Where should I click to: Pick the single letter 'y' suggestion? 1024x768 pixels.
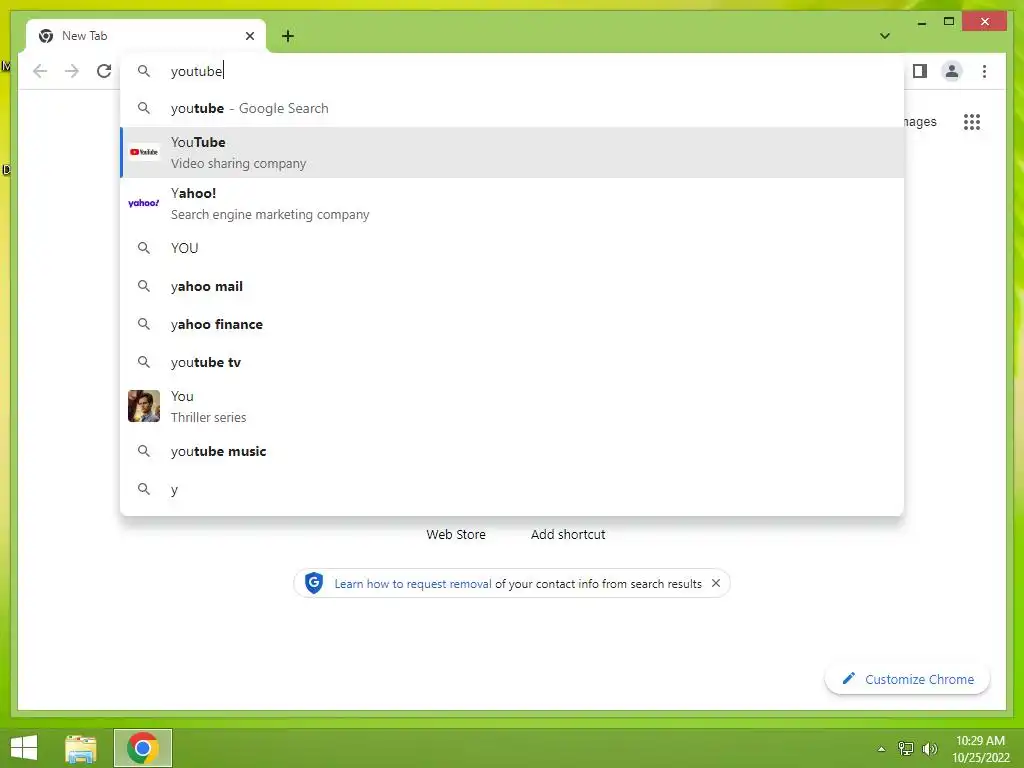click(x=512, y=489)
